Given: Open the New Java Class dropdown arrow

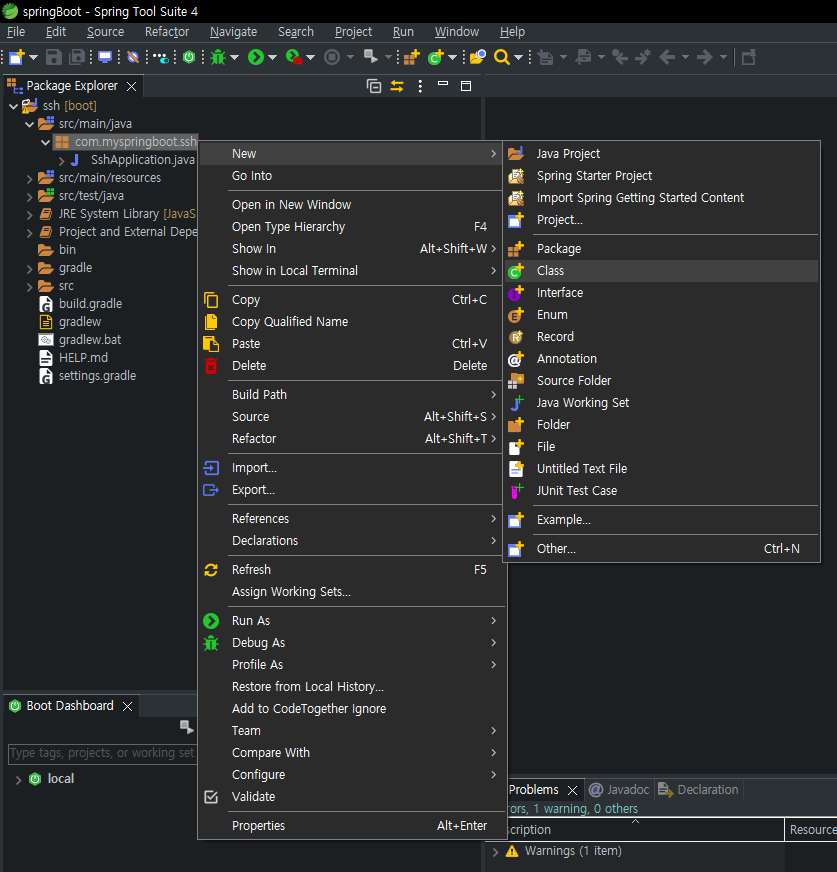Looking at the screenshot, I should click(452, 57).
